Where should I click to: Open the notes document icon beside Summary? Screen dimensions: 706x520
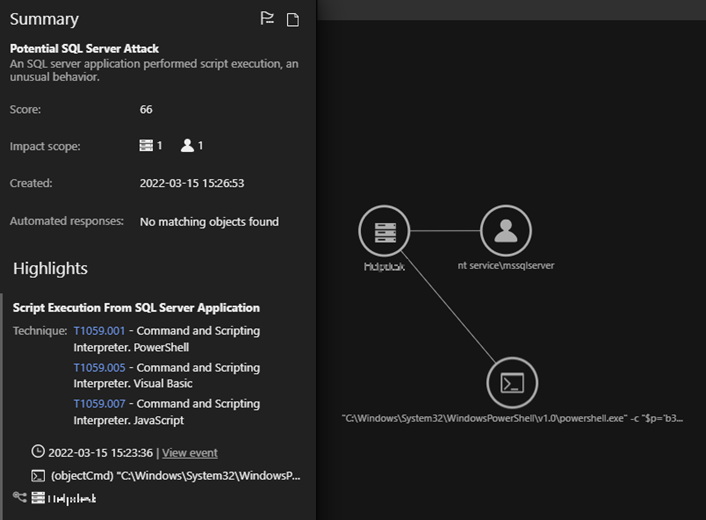(x=293, y=19)
